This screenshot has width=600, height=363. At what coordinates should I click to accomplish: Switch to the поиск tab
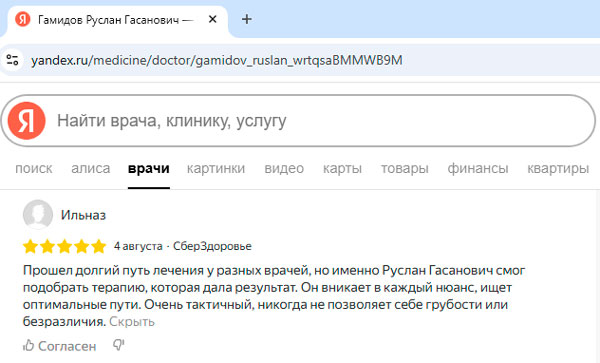[x=34, y=168]
